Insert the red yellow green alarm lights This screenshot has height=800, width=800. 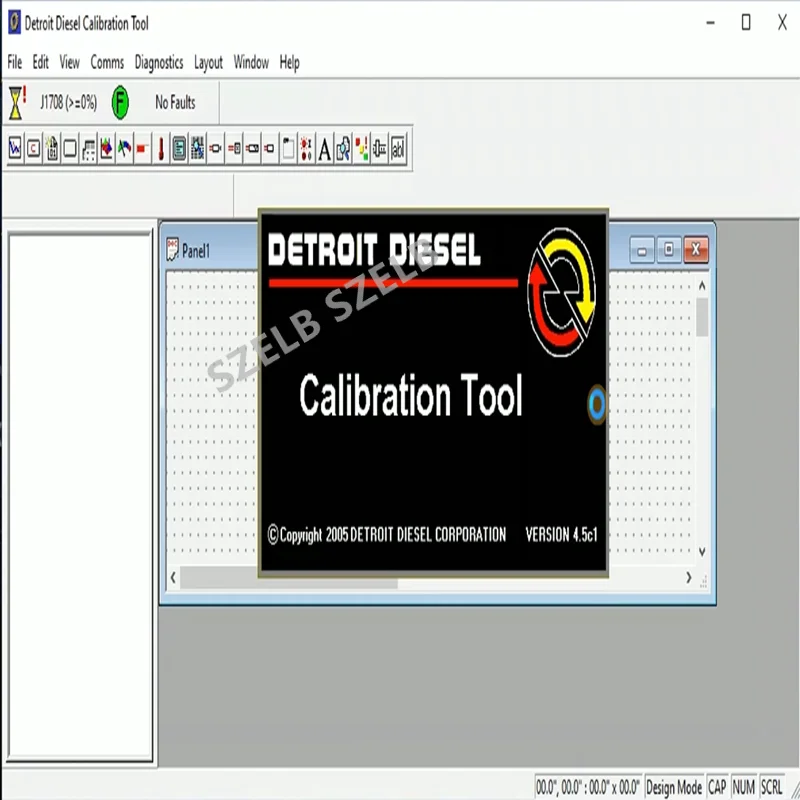click(361, 148)
